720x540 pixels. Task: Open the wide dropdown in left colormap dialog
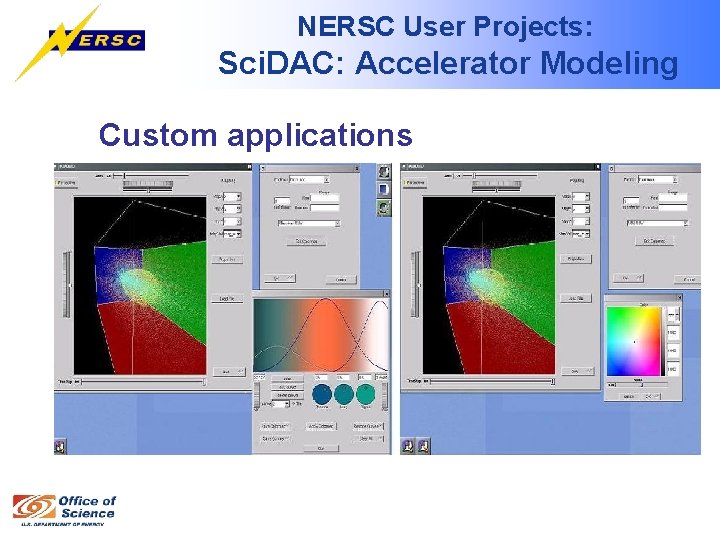click(309, 223)
